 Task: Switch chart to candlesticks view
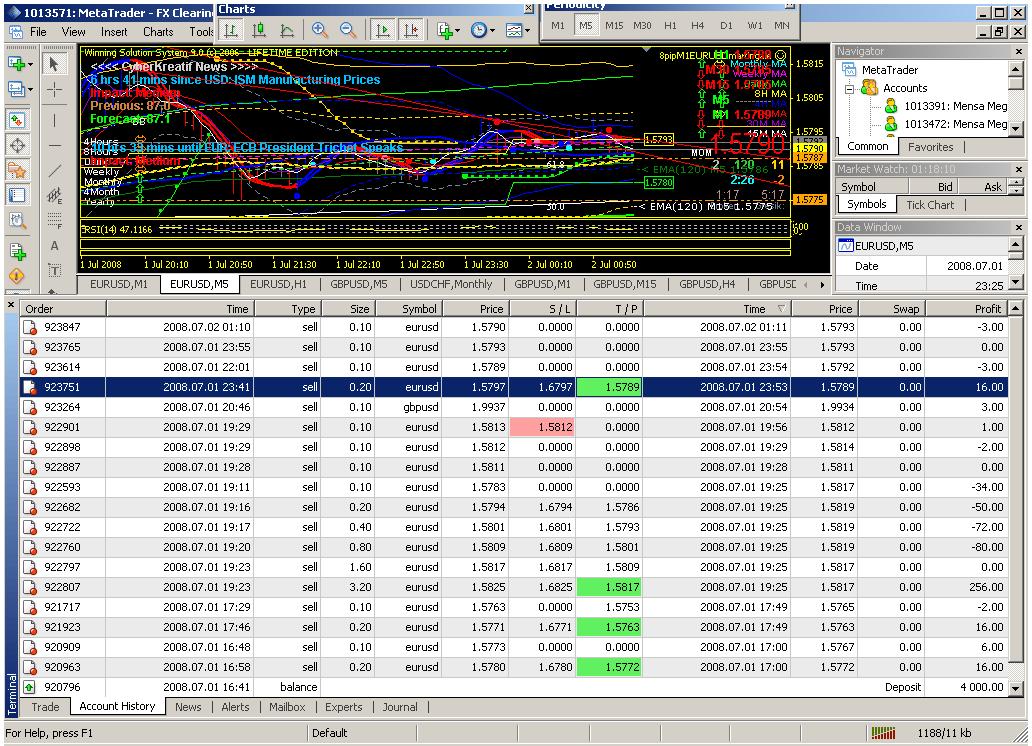(x=259, y=30)
